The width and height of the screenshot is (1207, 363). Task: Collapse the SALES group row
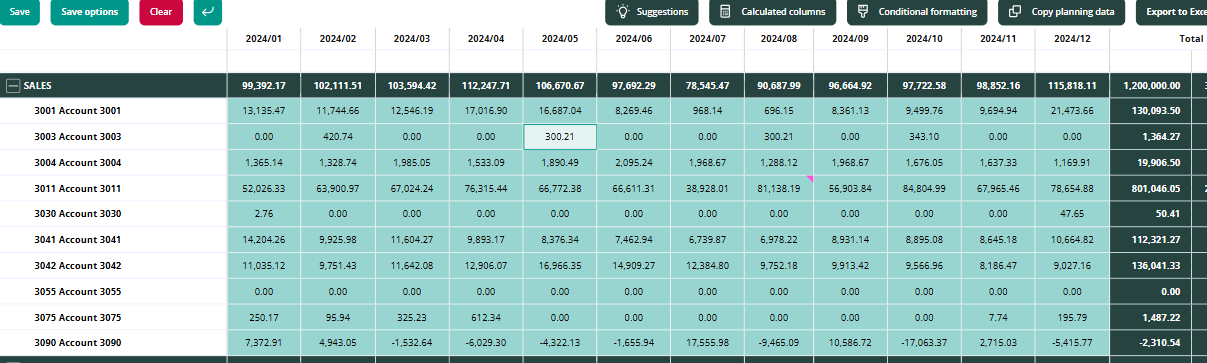pyautogui.click(x=13, y=86)
